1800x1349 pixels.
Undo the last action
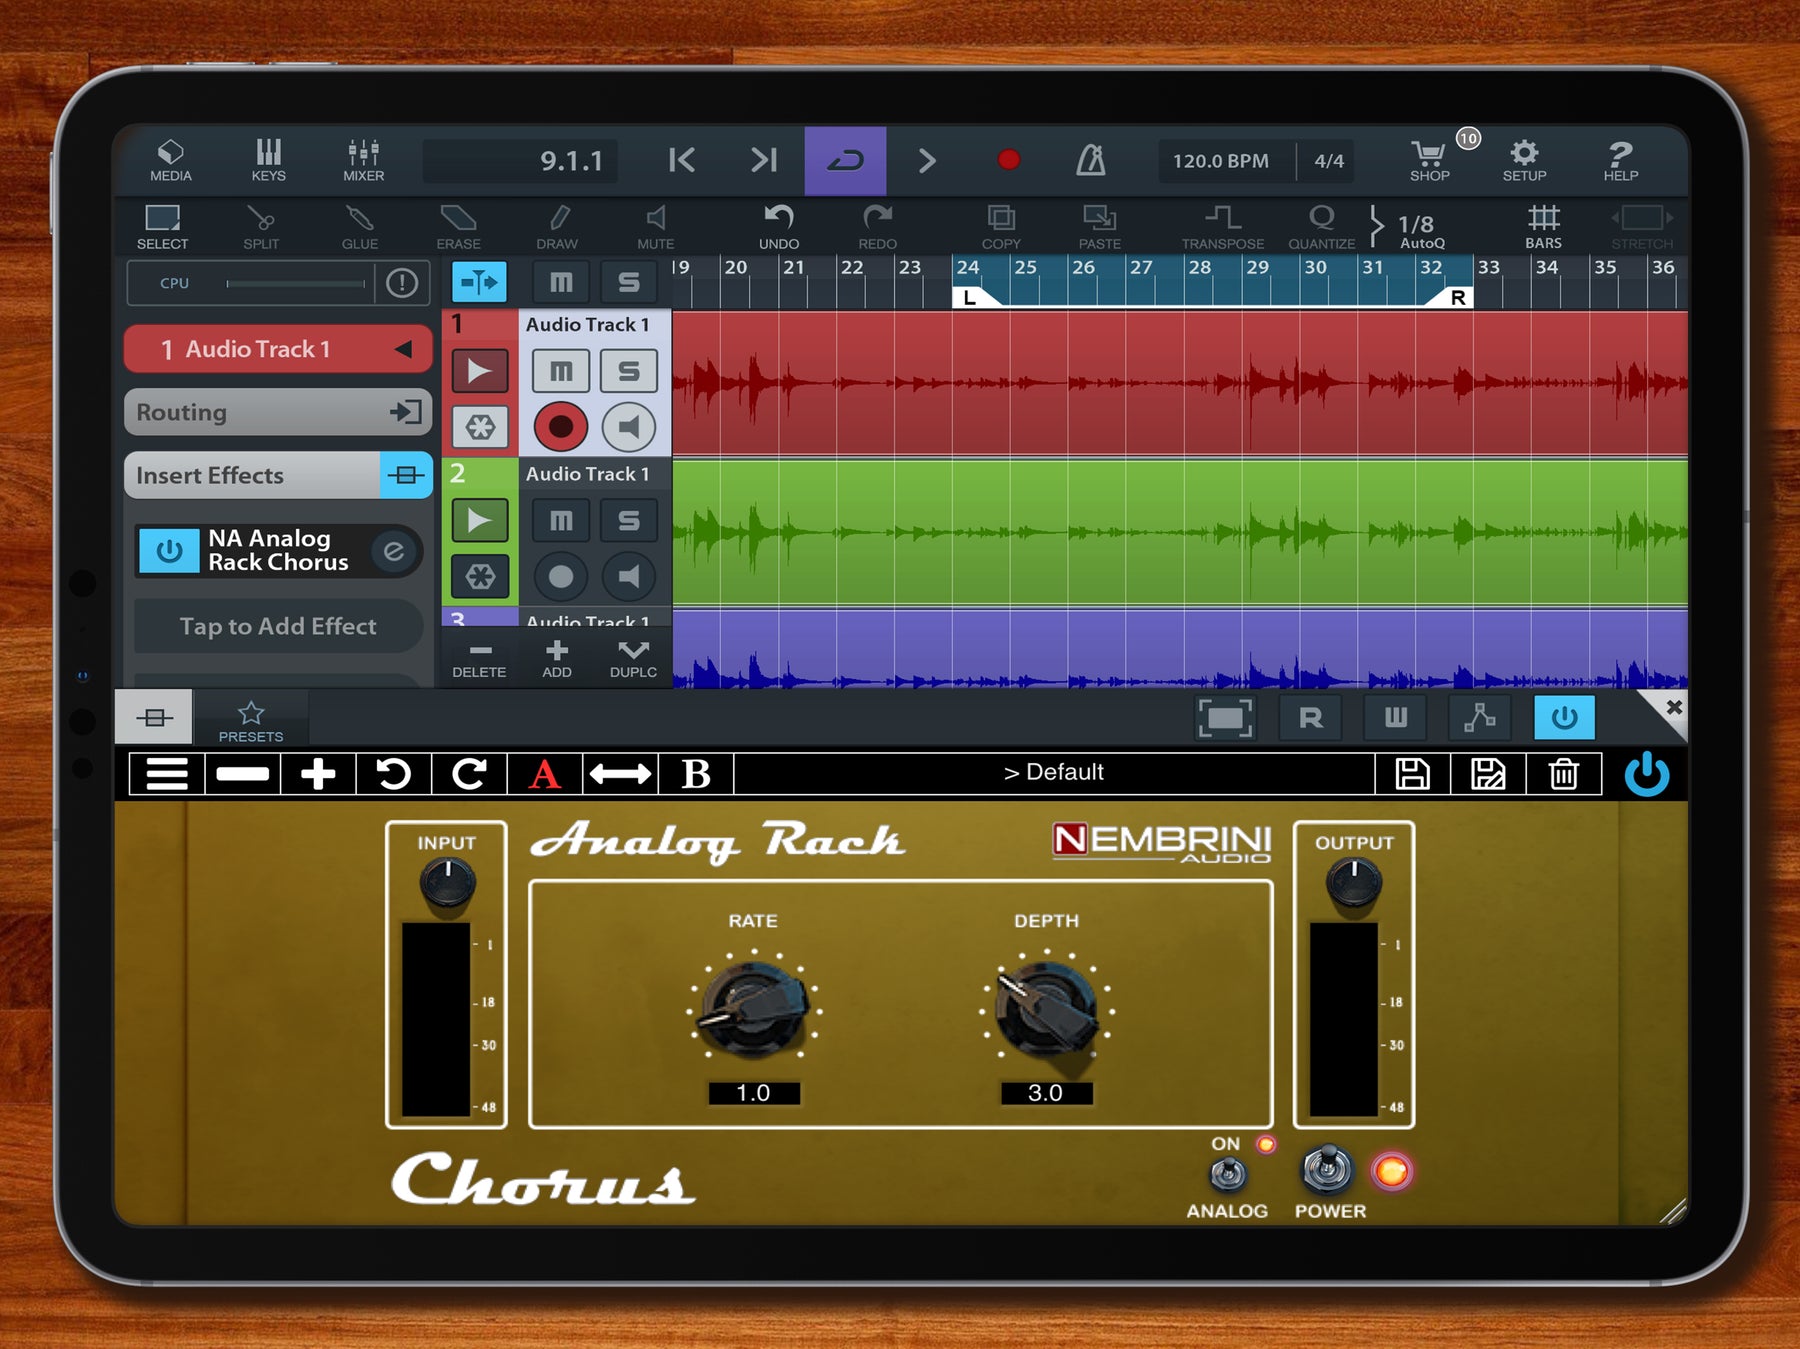click(779, 228)
